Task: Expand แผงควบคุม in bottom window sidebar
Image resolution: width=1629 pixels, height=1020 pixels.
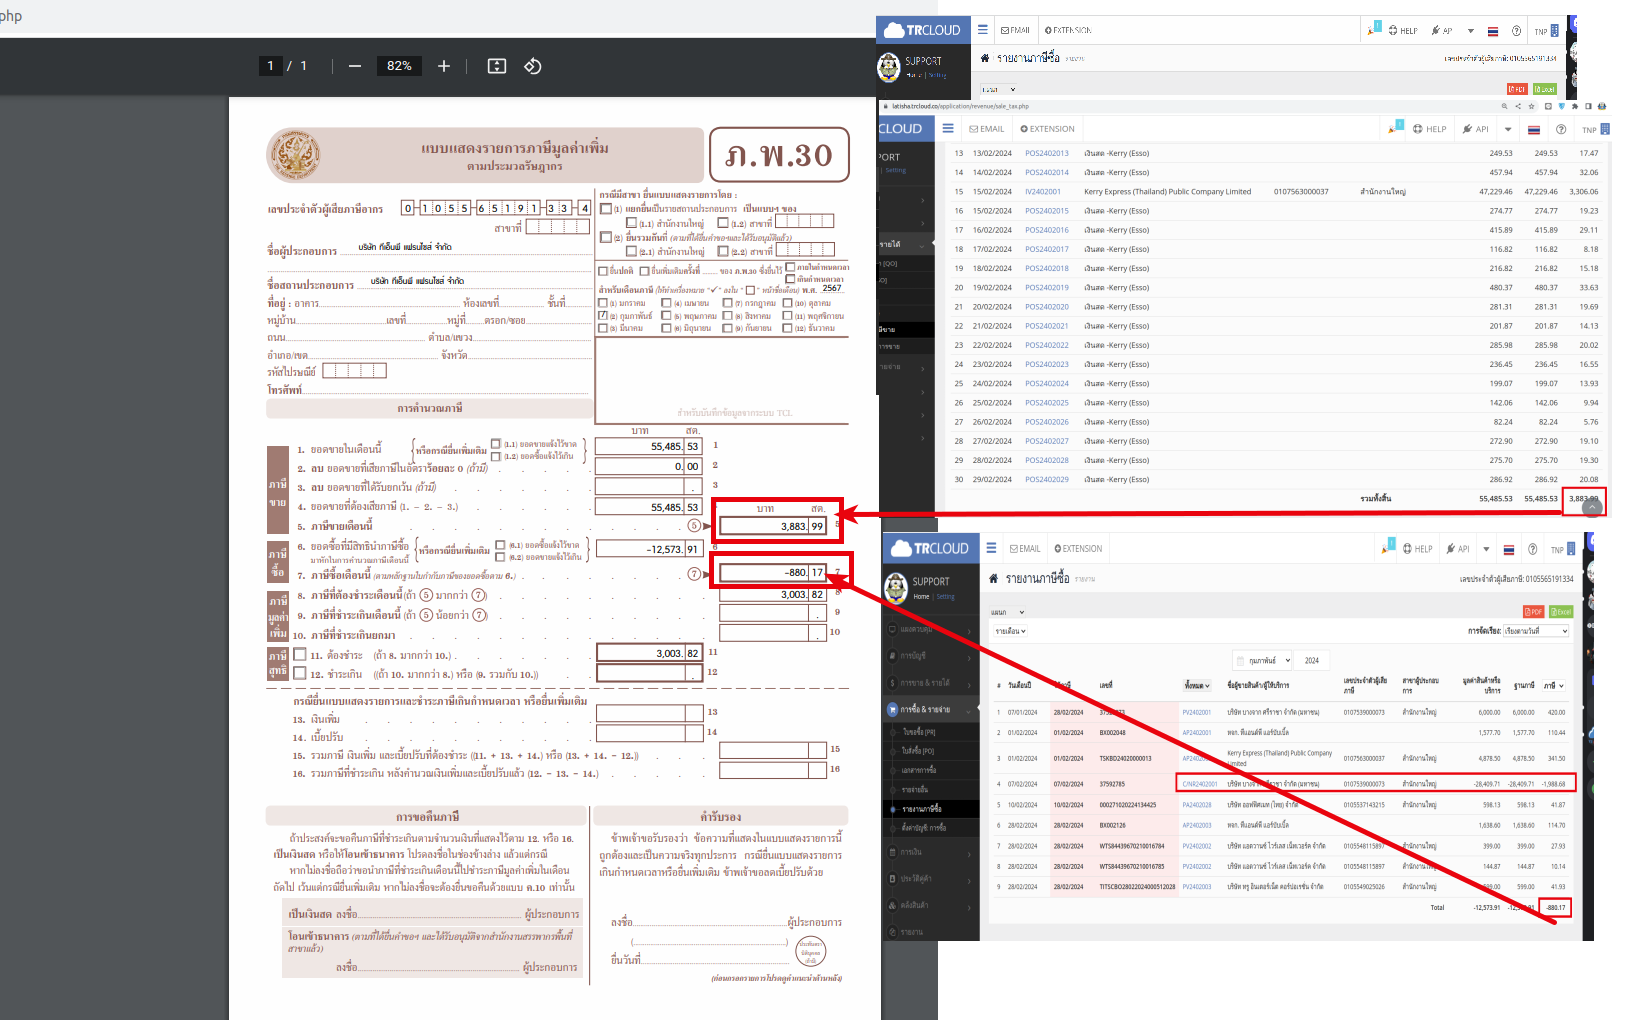Action: coord(930,630)
